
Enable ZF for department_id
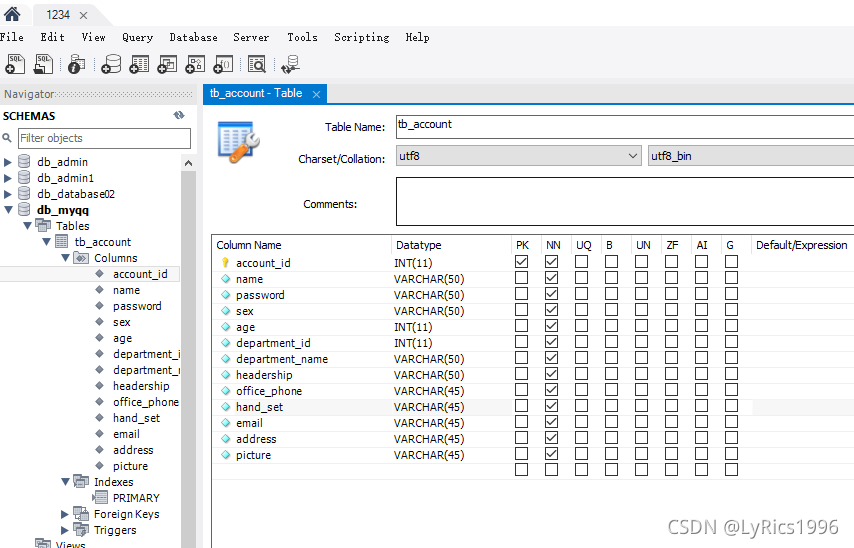coord(671,342)
